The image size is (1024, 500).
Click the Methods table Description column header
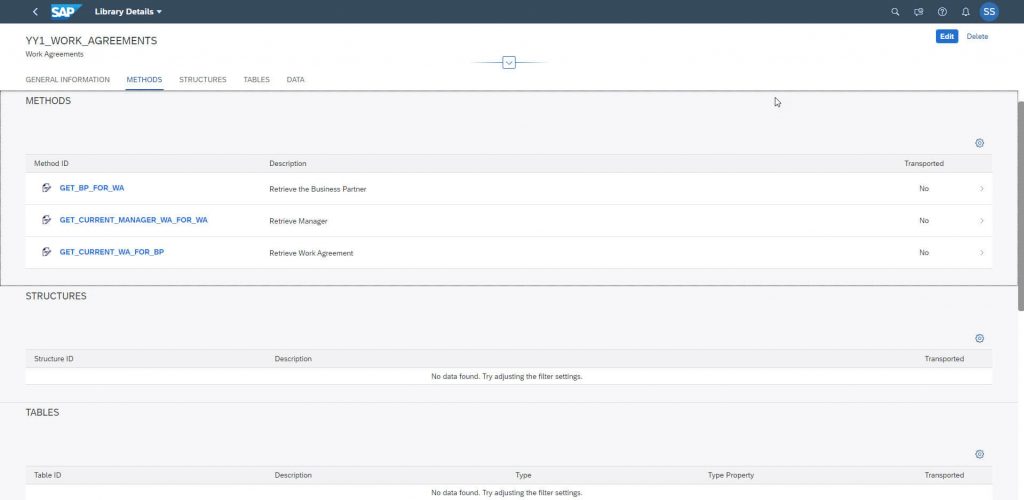coord(287,163)
